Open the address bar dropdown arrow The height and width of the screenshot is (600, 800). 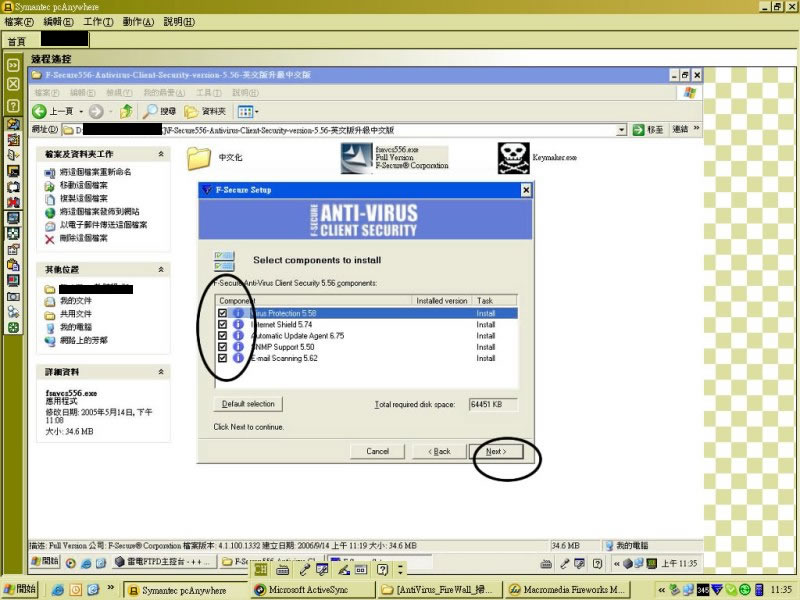[x=621, y=130]
